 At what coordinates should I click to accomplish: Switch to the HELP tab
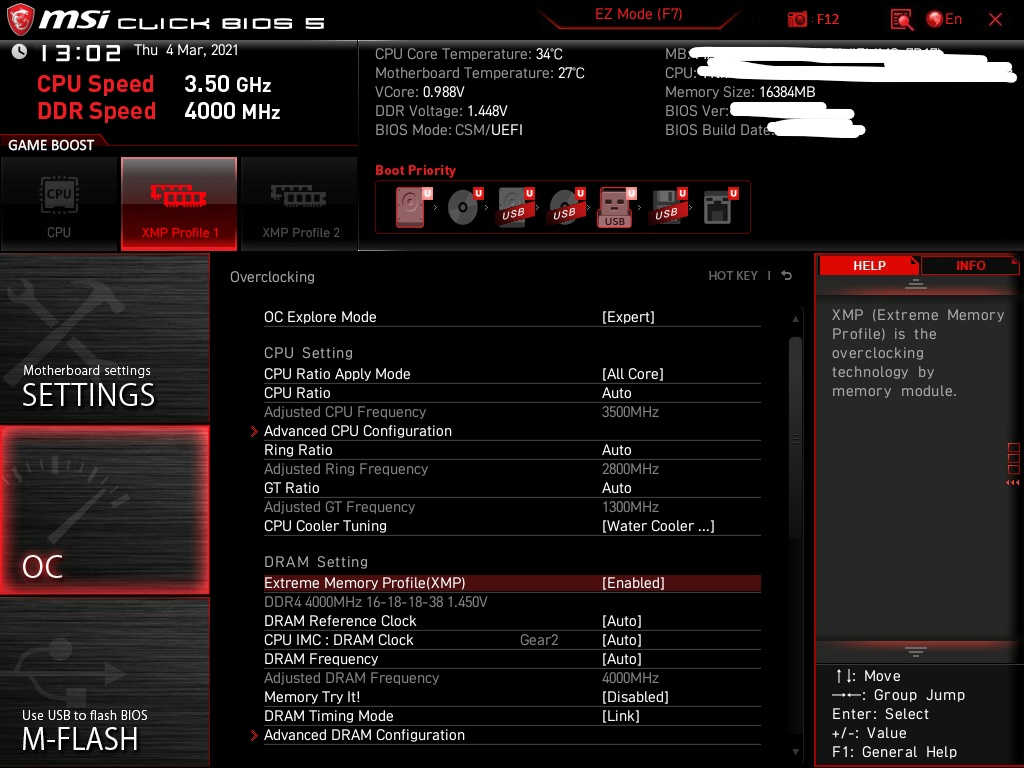(869, 265)
